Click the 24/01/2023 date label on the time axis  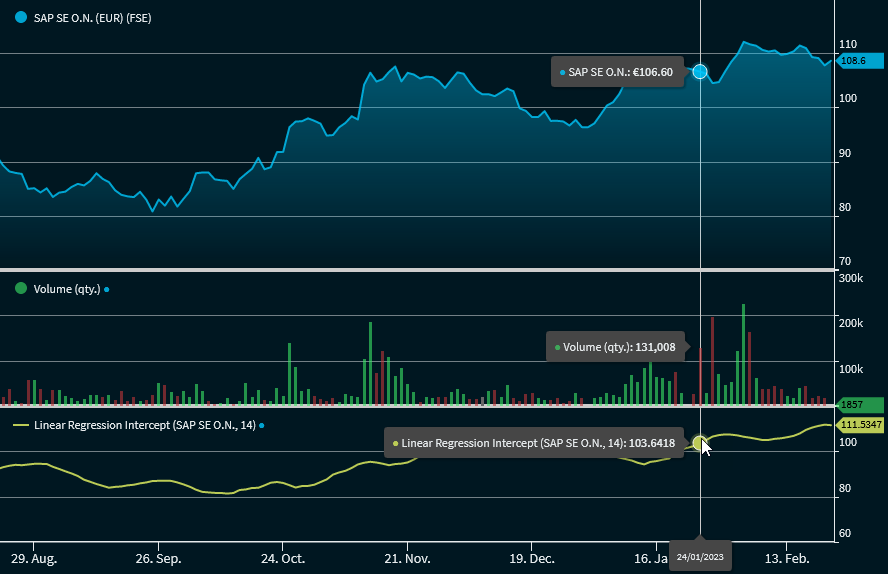click(x=700, y=556)
